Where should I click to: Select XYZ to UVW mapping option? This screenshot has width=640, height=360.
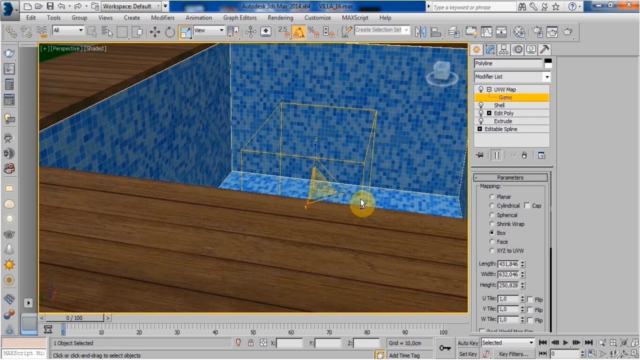492,251
